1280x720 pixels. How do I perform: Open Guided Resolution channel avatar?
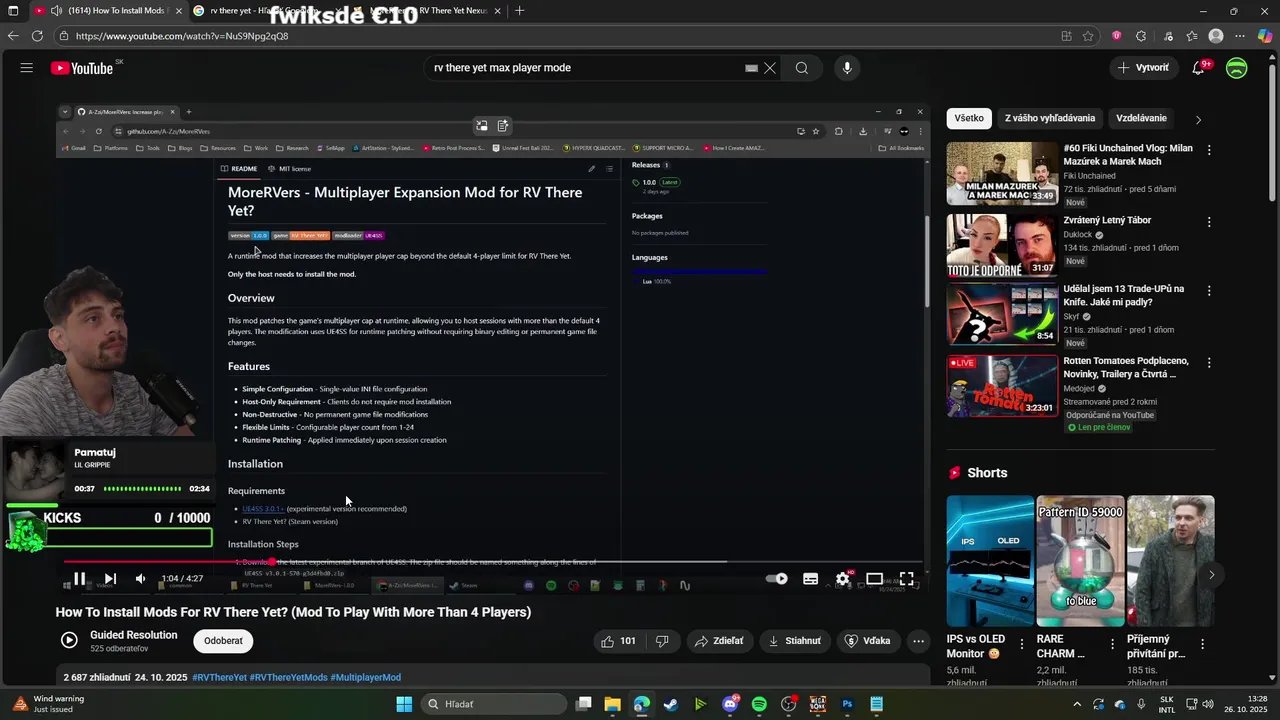pos(69,640)
